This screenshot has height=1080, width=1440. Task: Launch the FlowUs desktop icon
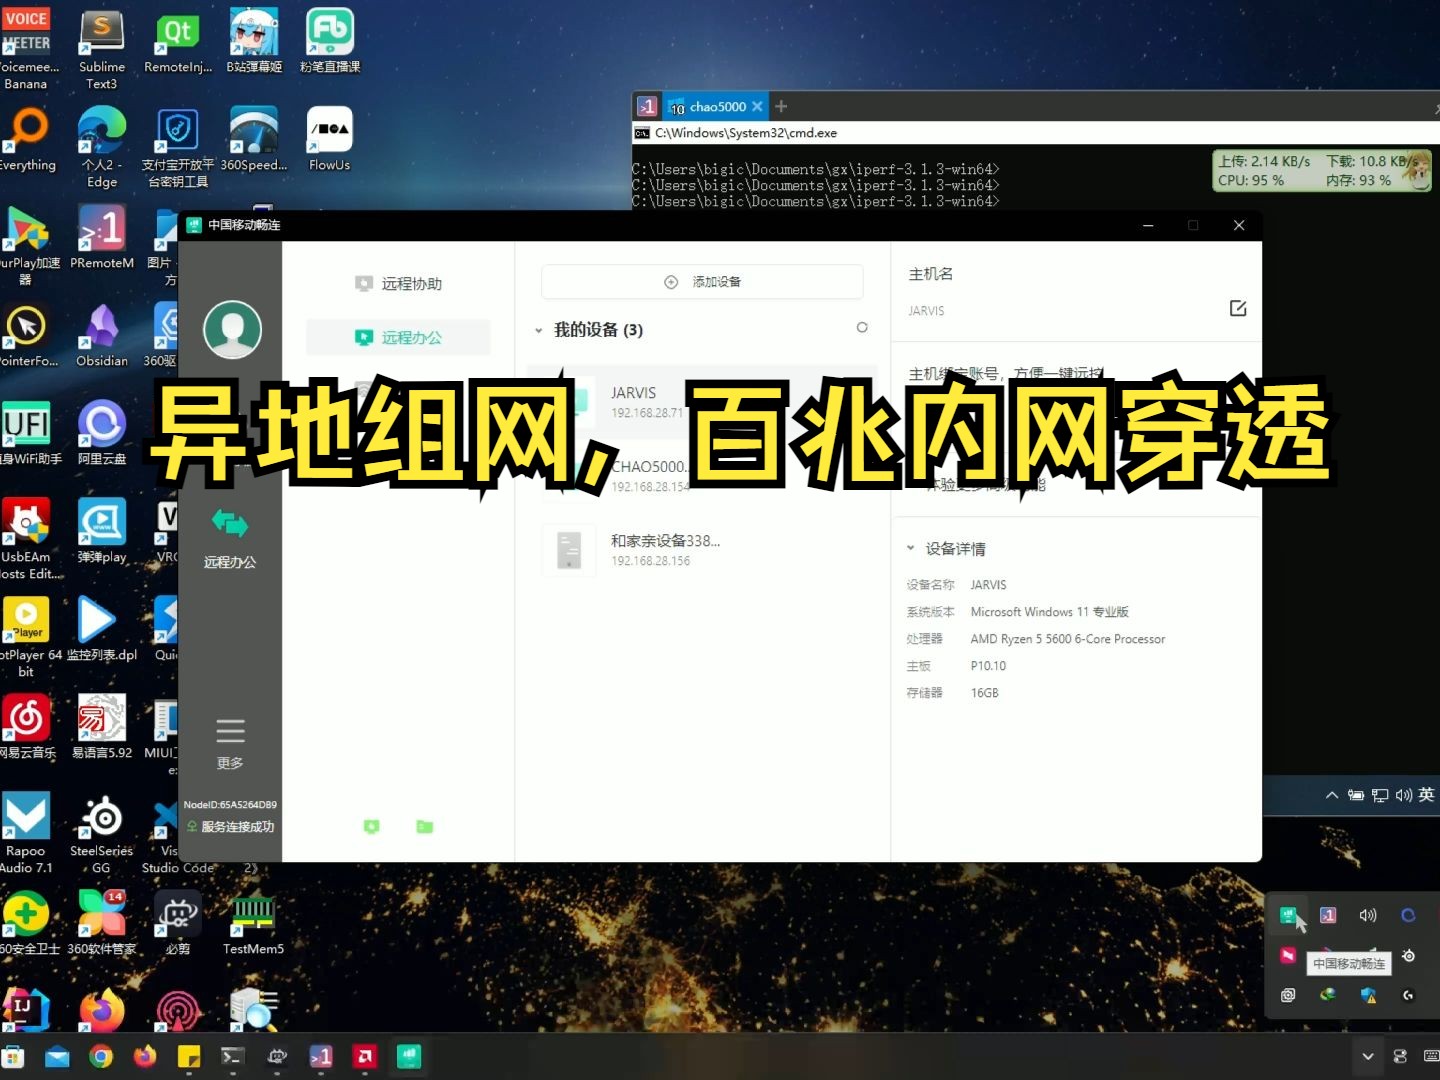click(330, 139)
